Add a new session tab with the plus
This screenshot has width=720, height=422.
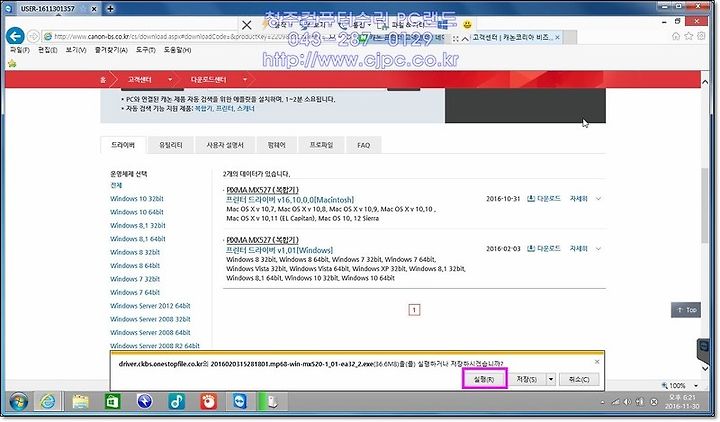[x=110, y=8]
